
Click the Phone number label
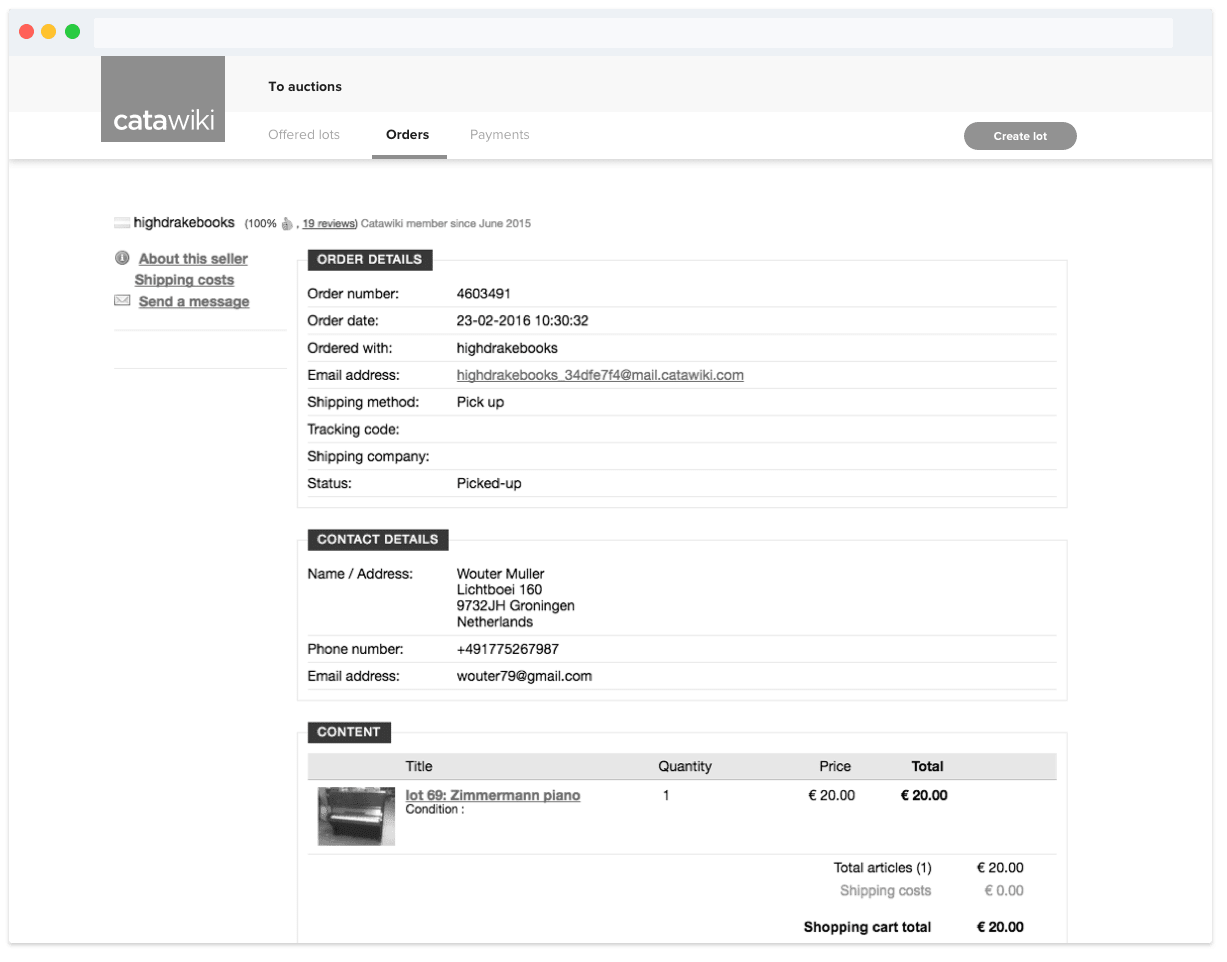click(356, 649)
